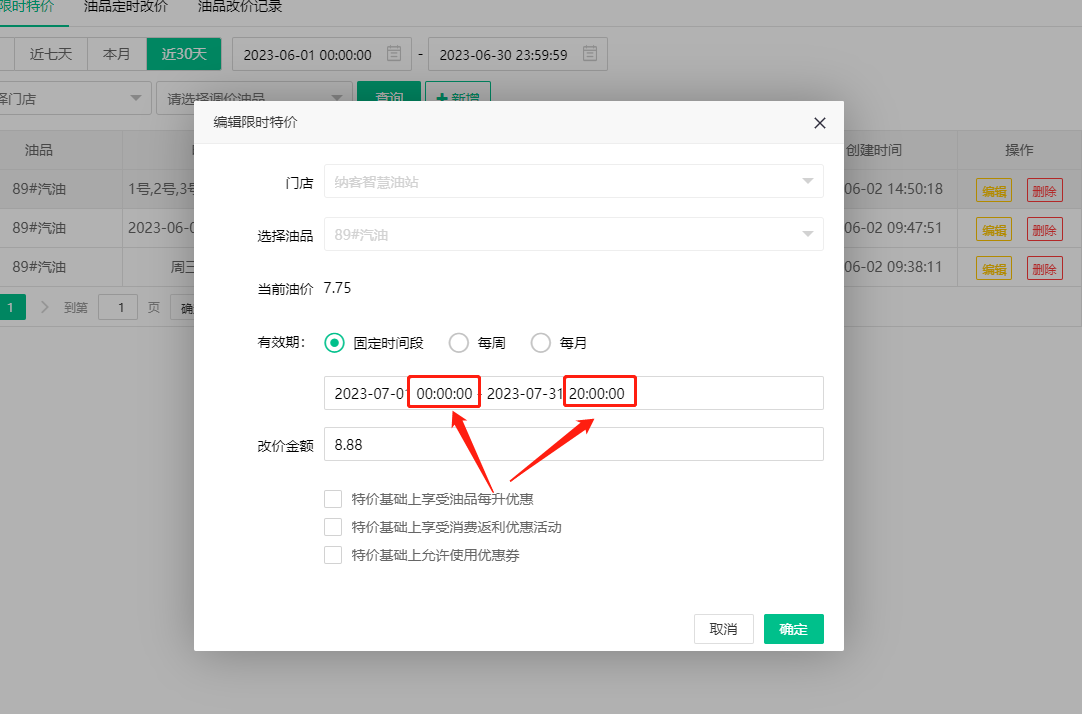Click 编辑 in the 14:50:18 row
The width and height of the screenshot is (1082, 714).
[x=993, y=190]
